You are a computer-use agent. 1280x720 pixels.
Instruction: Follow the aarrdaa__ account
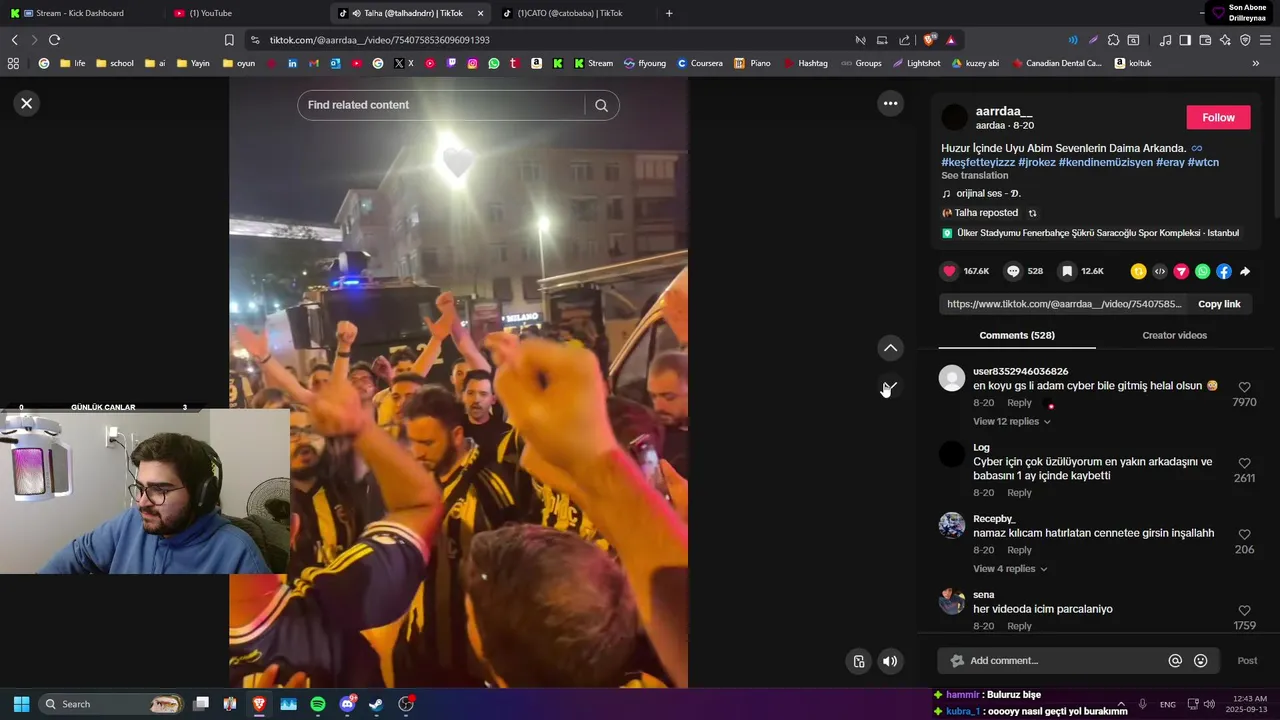[1218, 118]
